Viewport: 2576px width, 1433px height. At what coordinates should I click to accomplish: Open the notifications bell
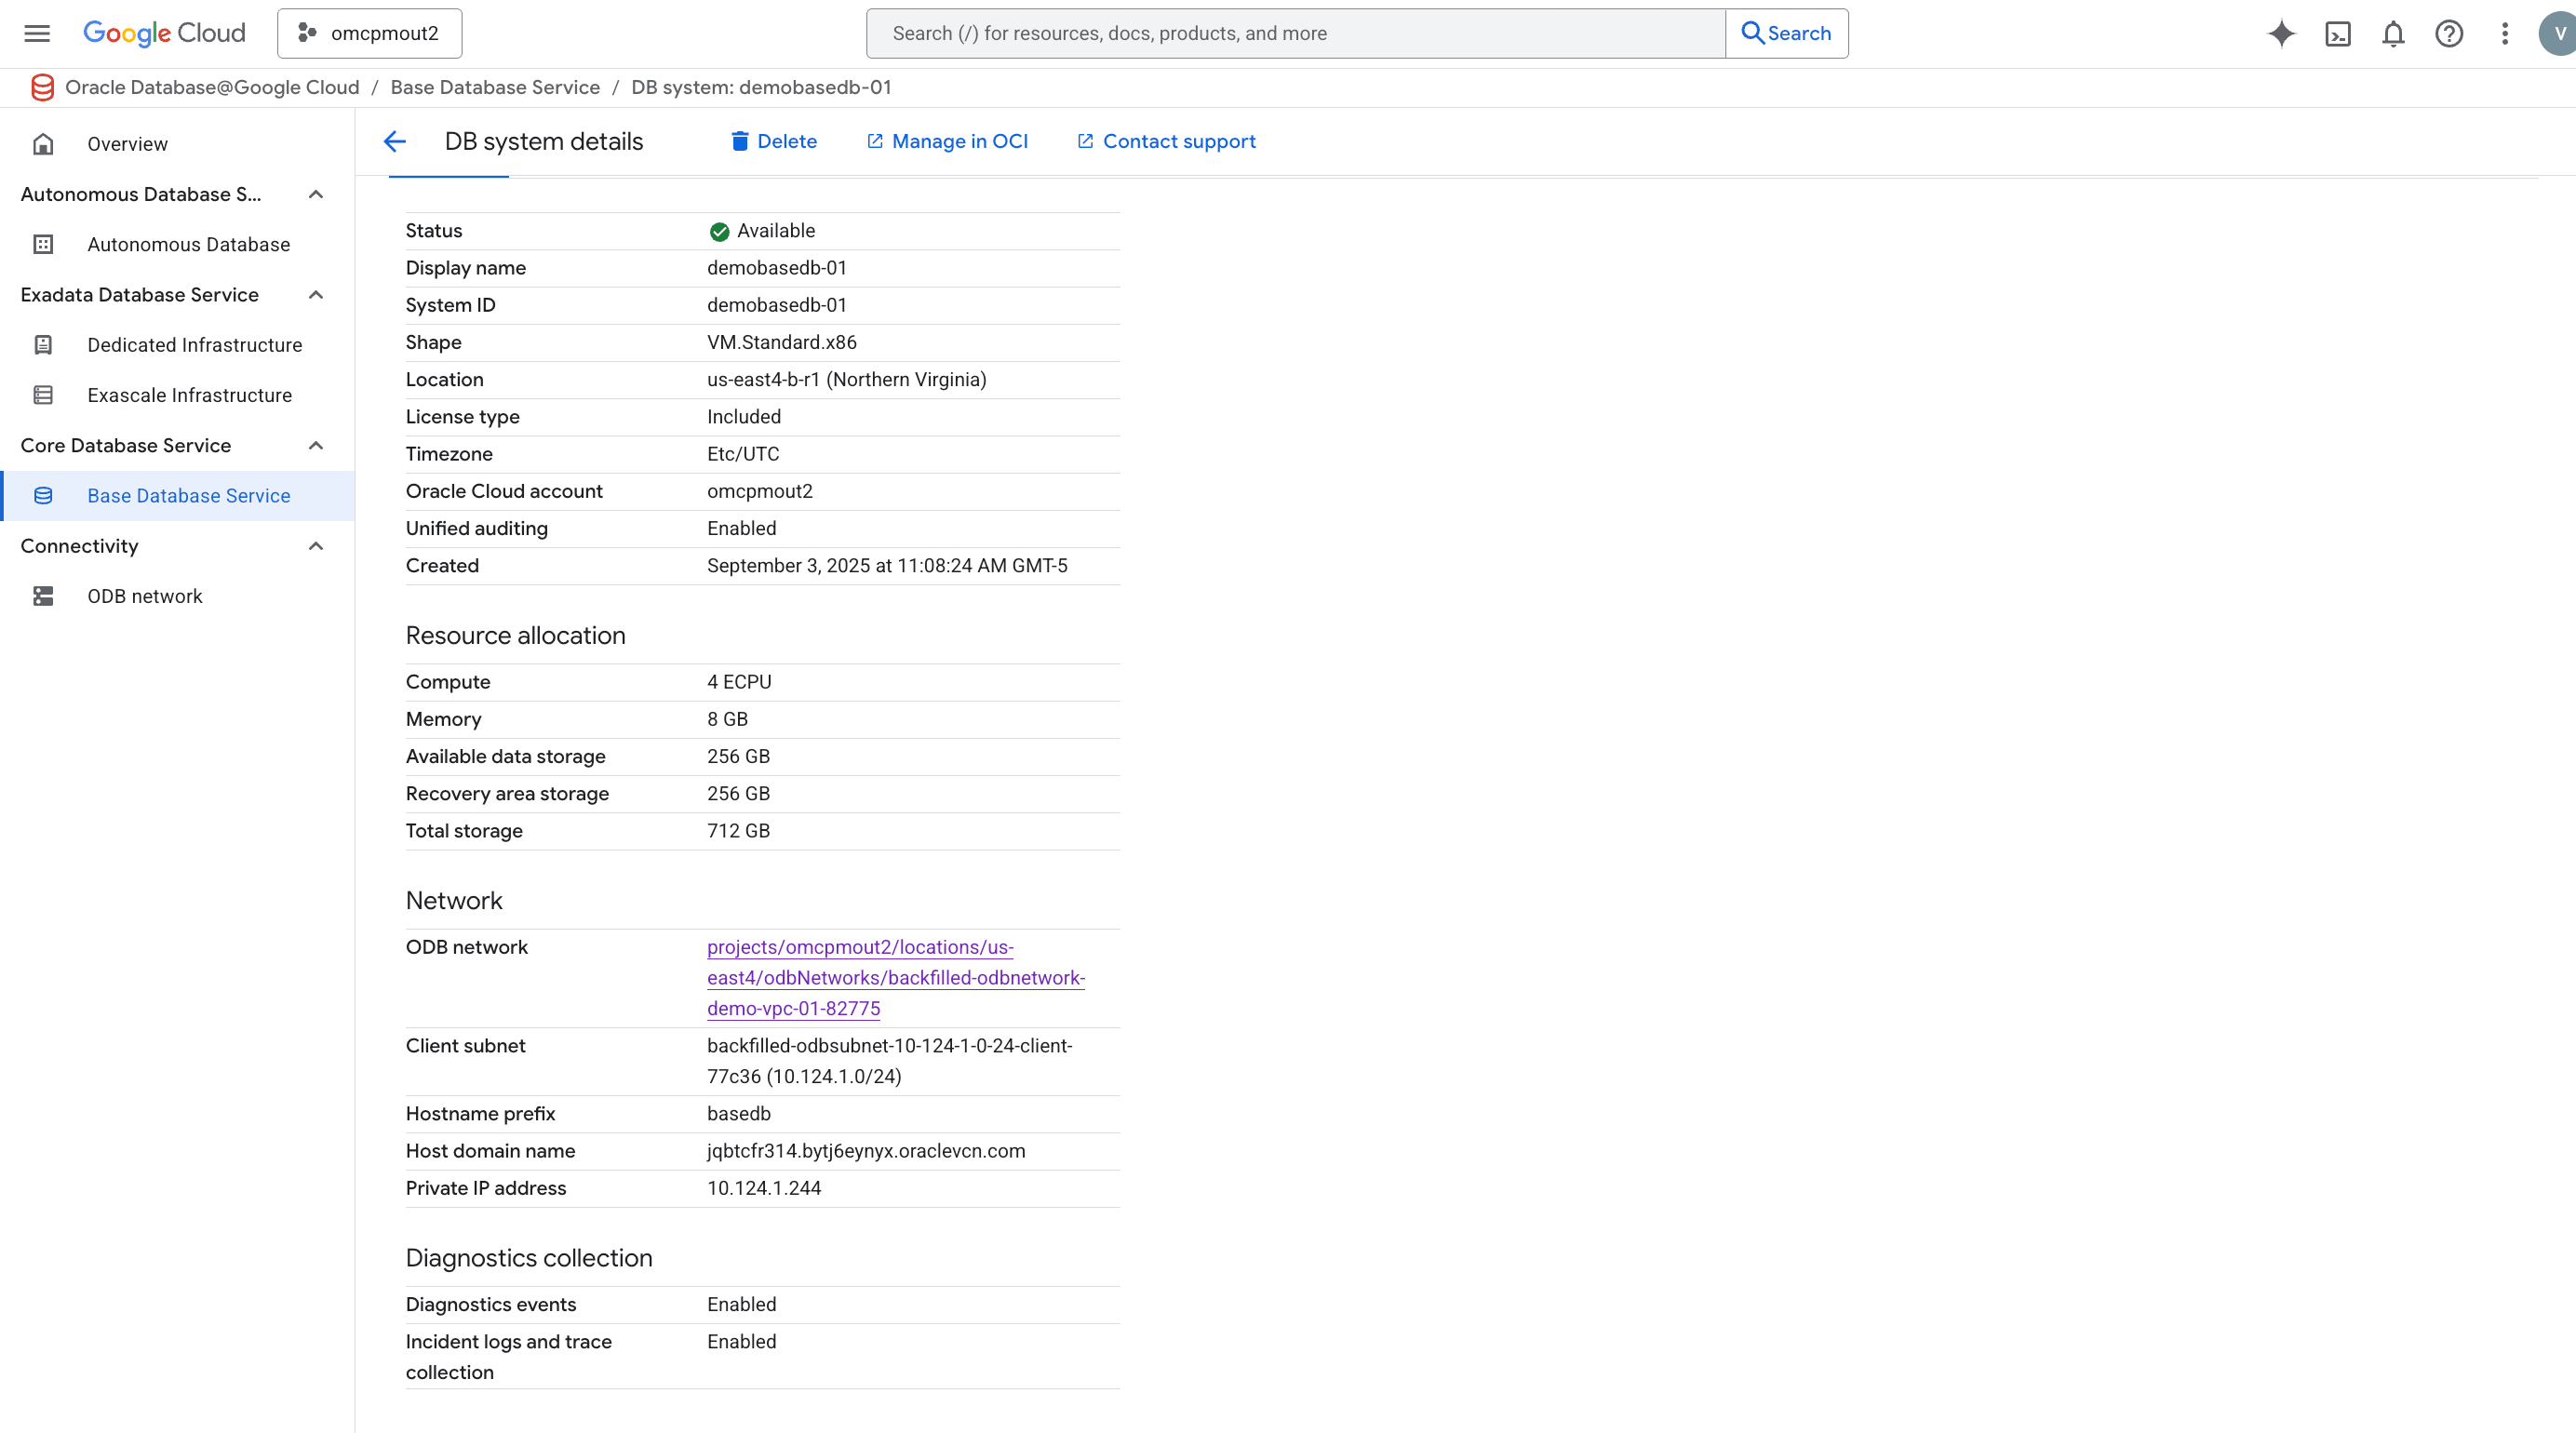click(2392, 33)
